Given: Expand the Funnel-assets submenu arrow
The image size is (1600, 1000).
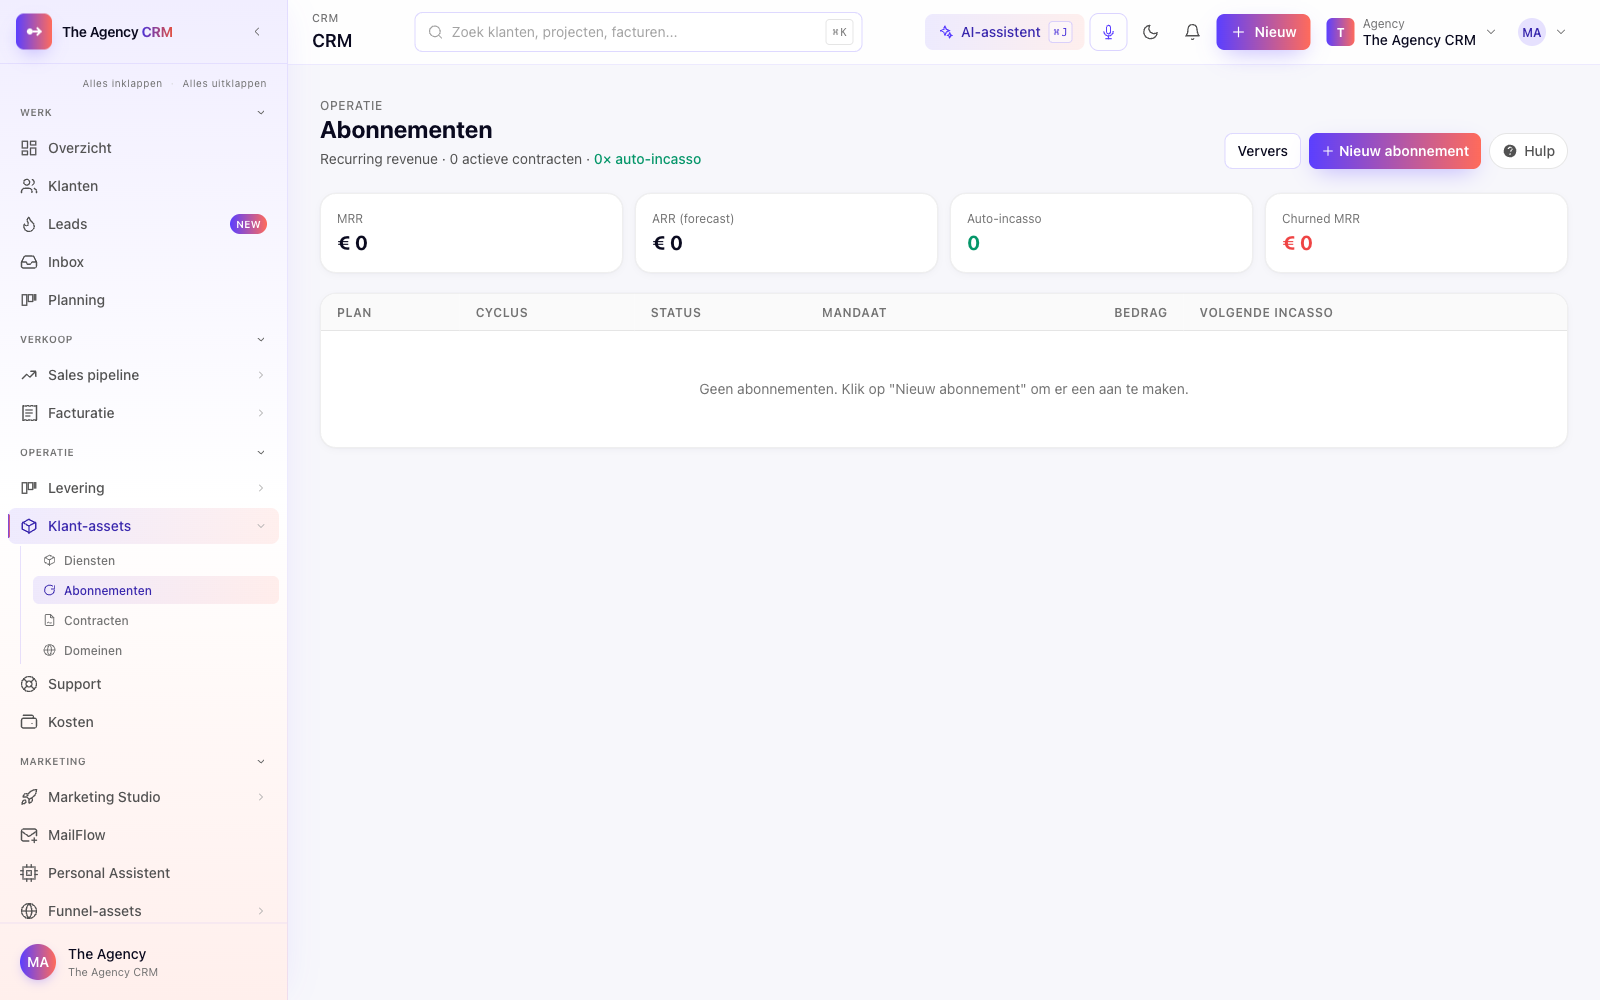Looking at the screenshot, I should click(261, 911).
